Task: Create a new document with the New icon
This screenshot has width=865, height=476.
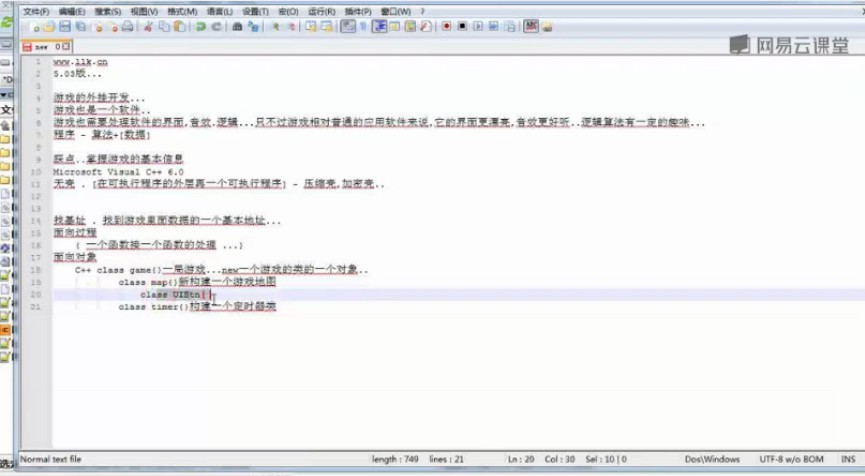Action: [x=34, y=26]
